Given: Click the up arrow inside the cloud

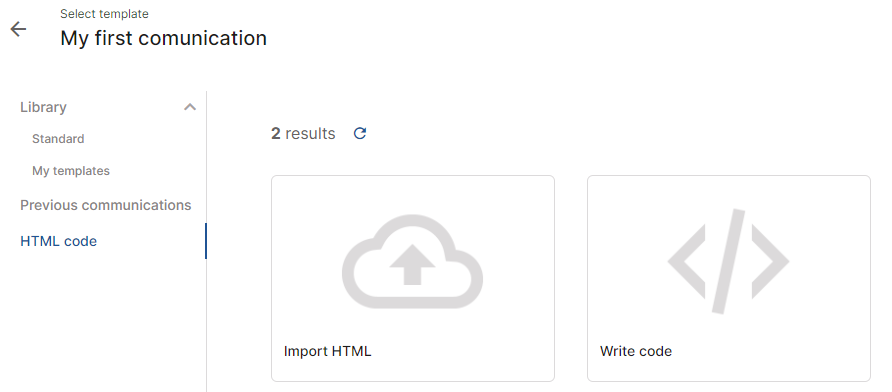Looking at the screenshot, I should [x=412, y=266].
